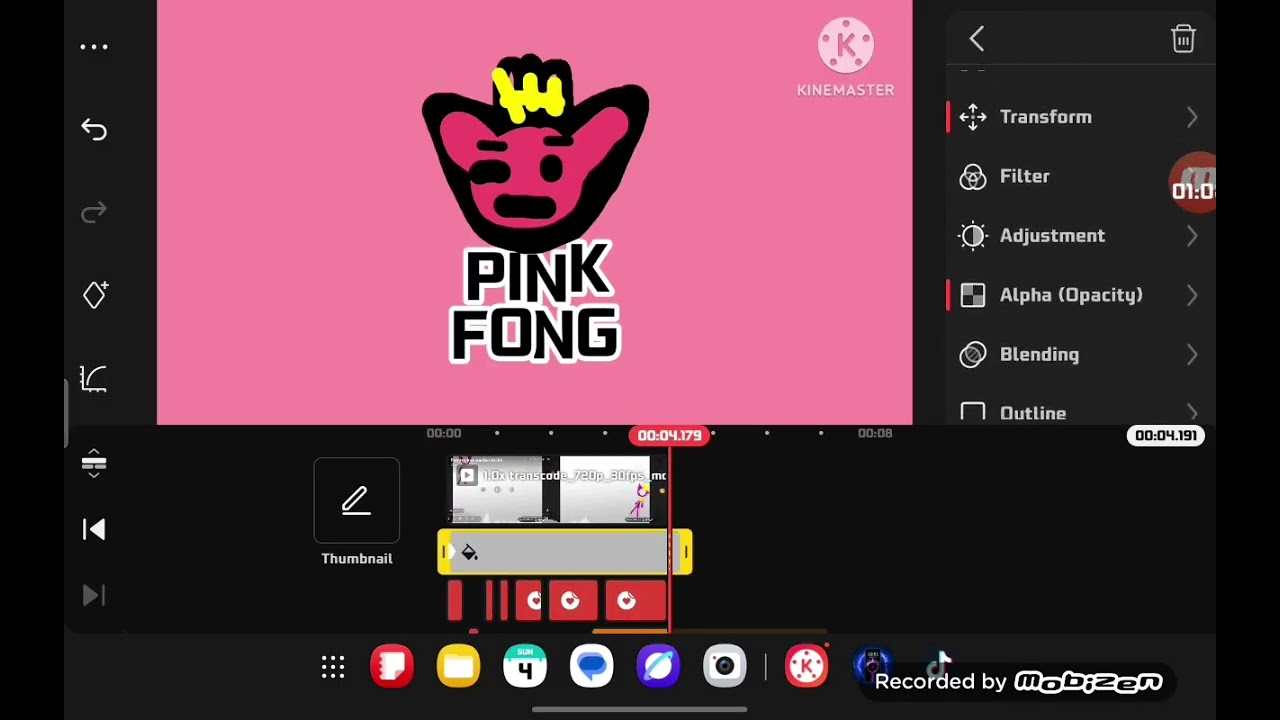Screen dimensions: 1280x720
Task: Jump to the end of the timeline
Action: (94, 596)
